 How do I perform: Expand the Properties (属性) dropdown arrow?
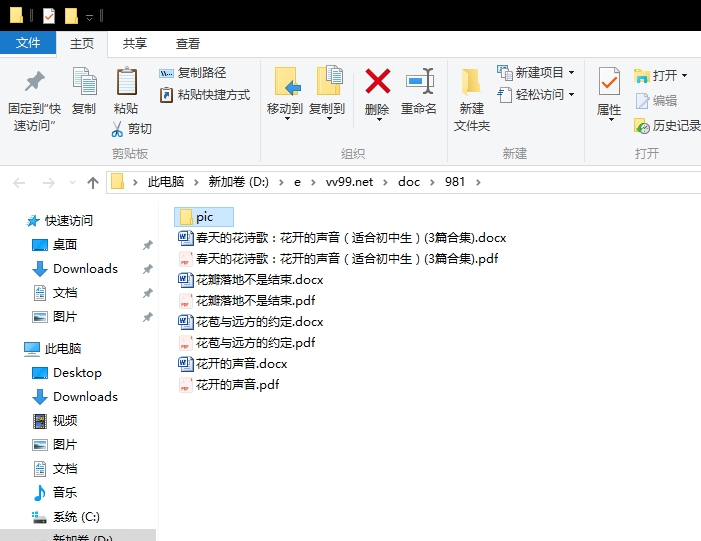(611, 119)
